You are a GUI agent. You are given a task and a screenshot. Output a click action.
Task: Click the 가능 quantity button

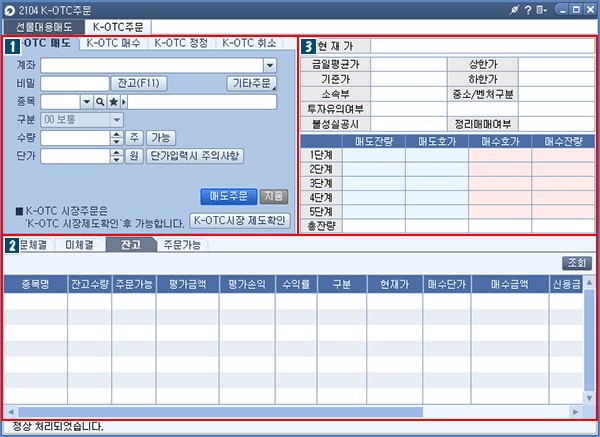pos(161,138)
